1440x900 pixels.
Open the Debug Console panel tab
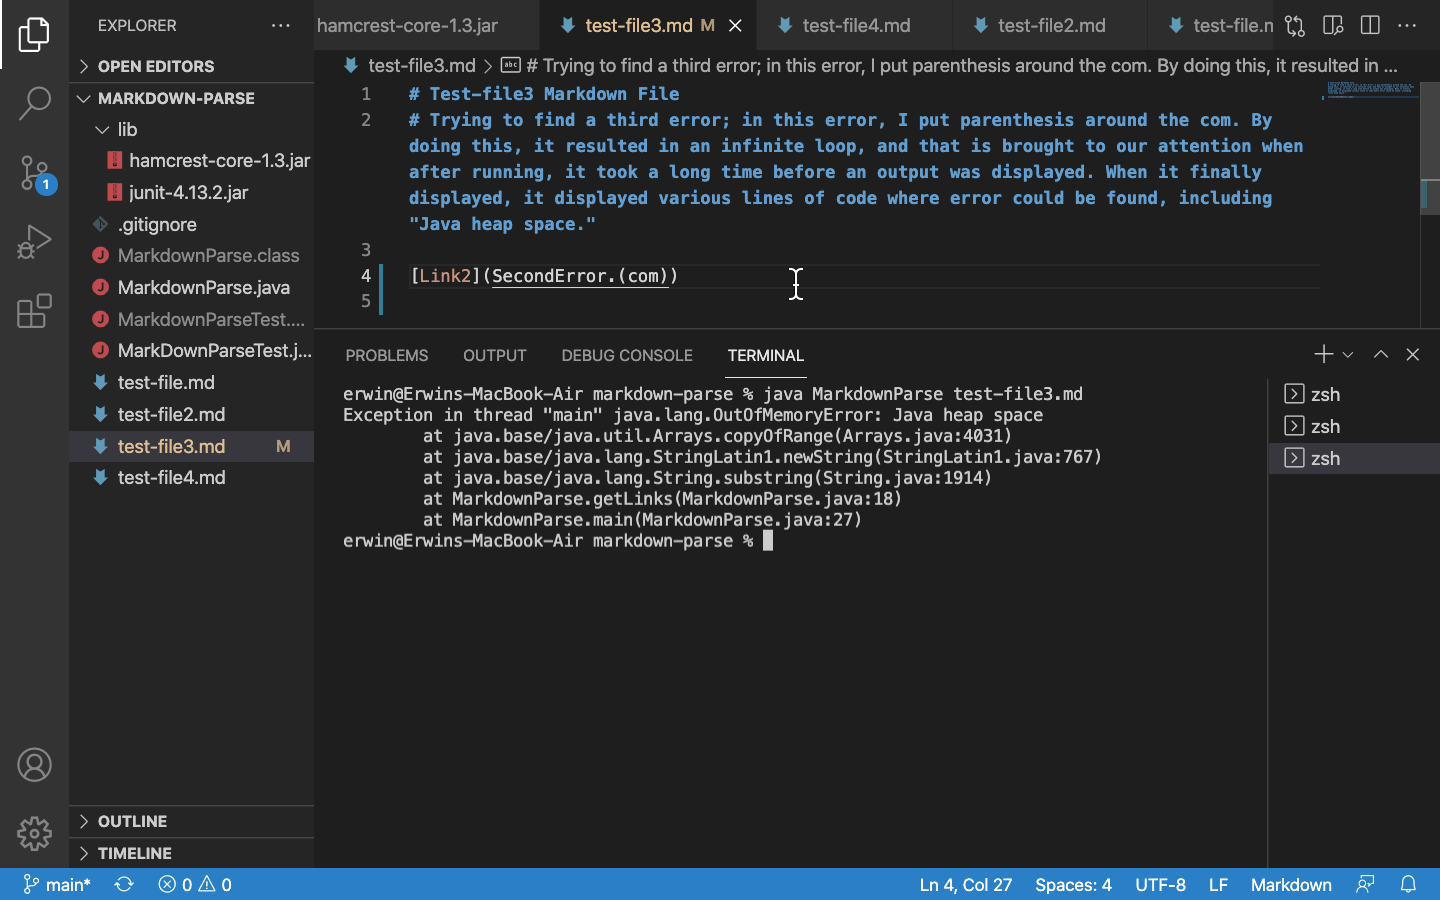pyautogui.click(x=627, y=355)
